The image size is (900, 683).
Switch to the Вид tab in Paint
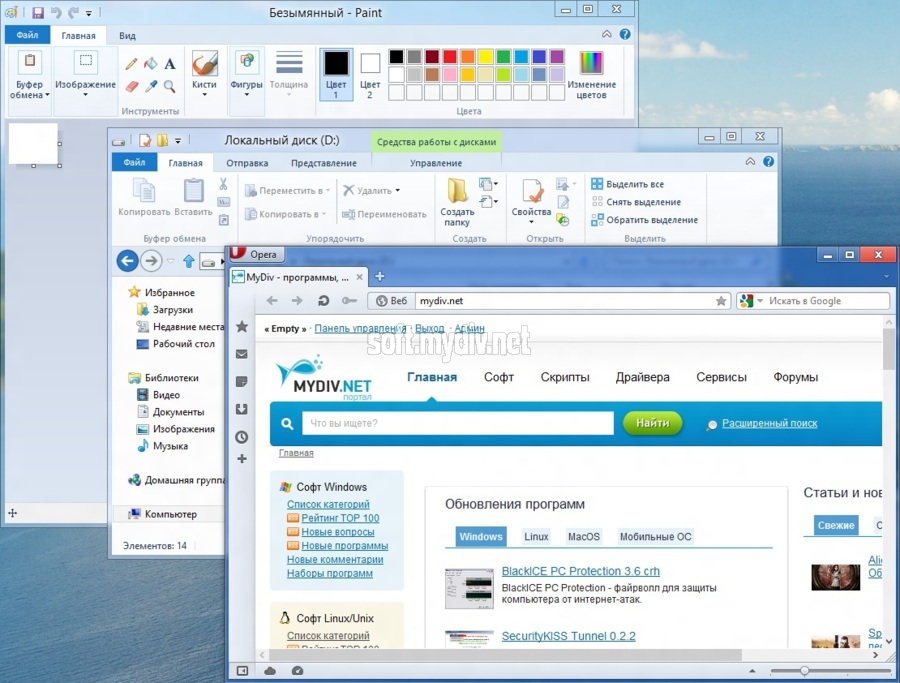click(127, 36)
